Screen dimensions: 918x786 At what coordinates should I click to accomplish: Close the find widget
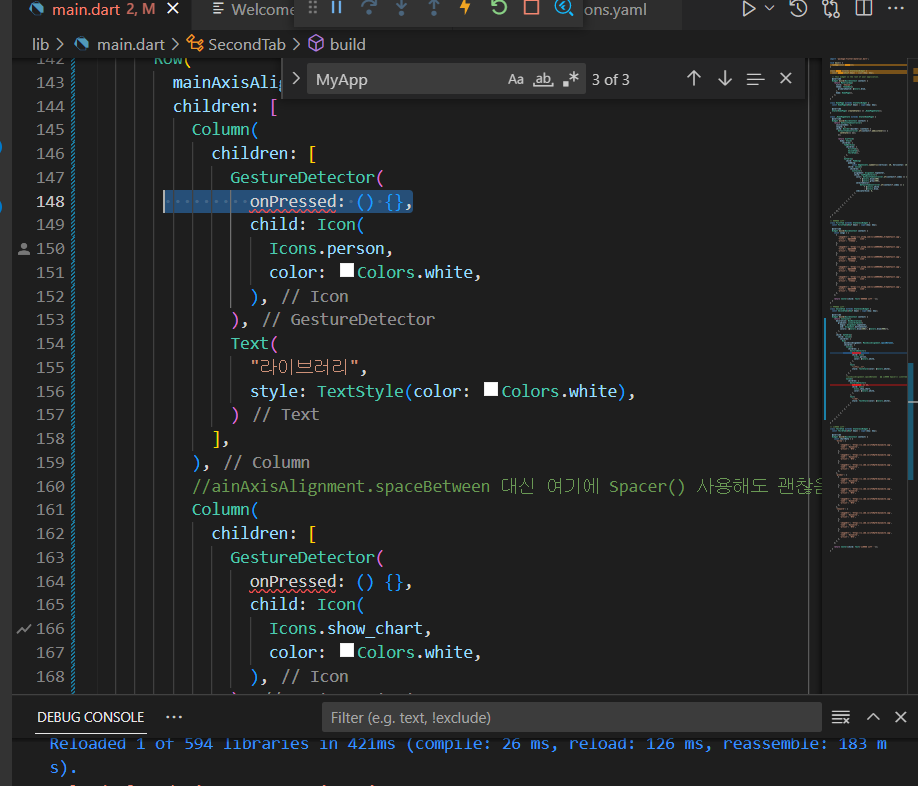coord(786,78)
